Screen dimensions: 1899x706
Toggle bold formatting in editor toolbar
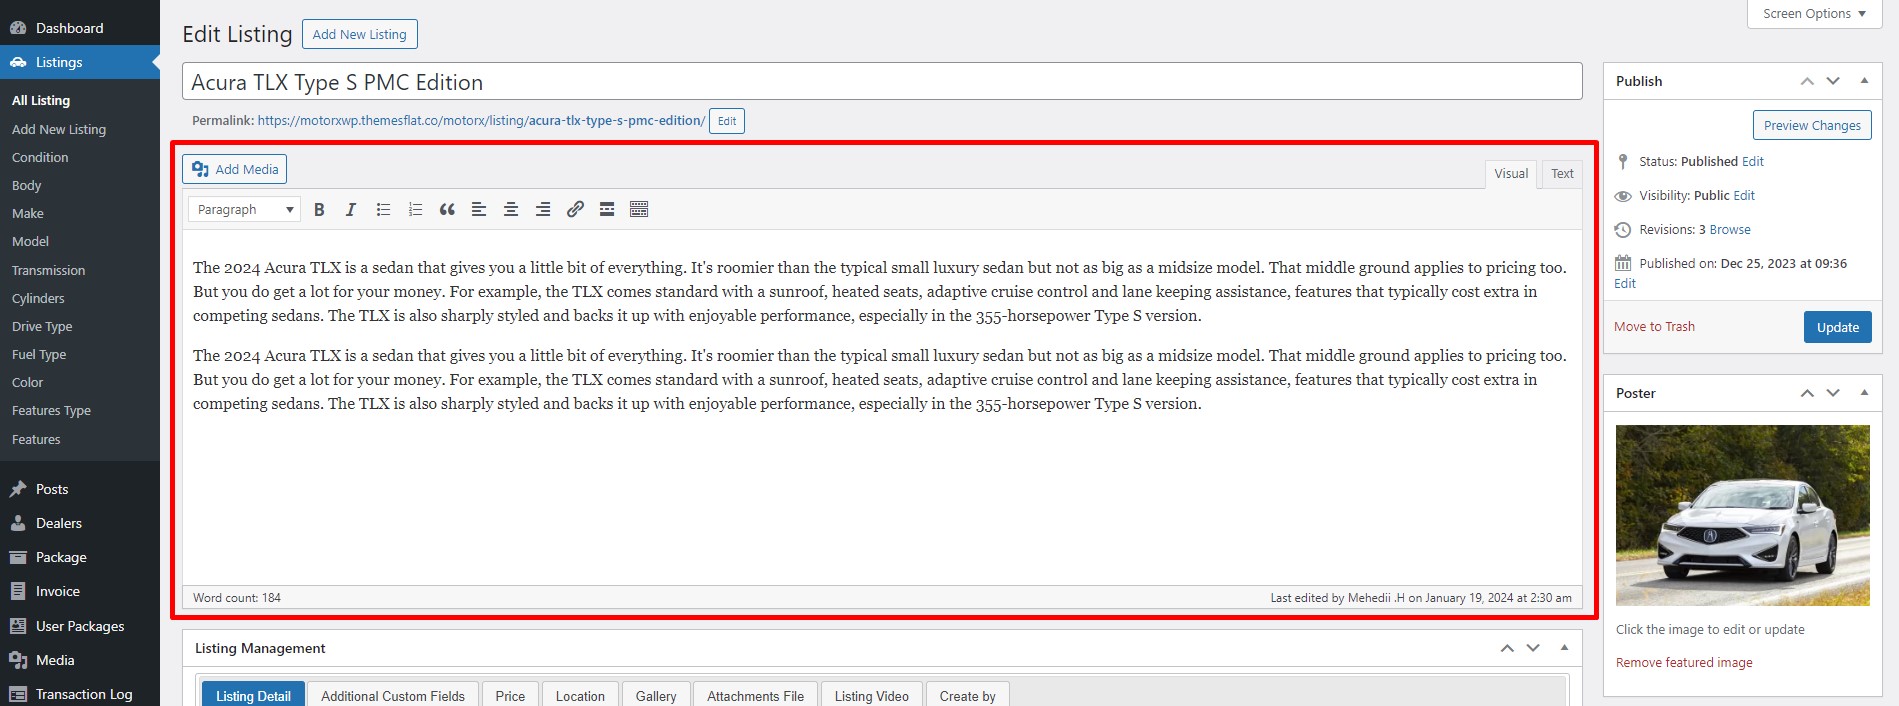pyautogui.click(x=319, y=209)
